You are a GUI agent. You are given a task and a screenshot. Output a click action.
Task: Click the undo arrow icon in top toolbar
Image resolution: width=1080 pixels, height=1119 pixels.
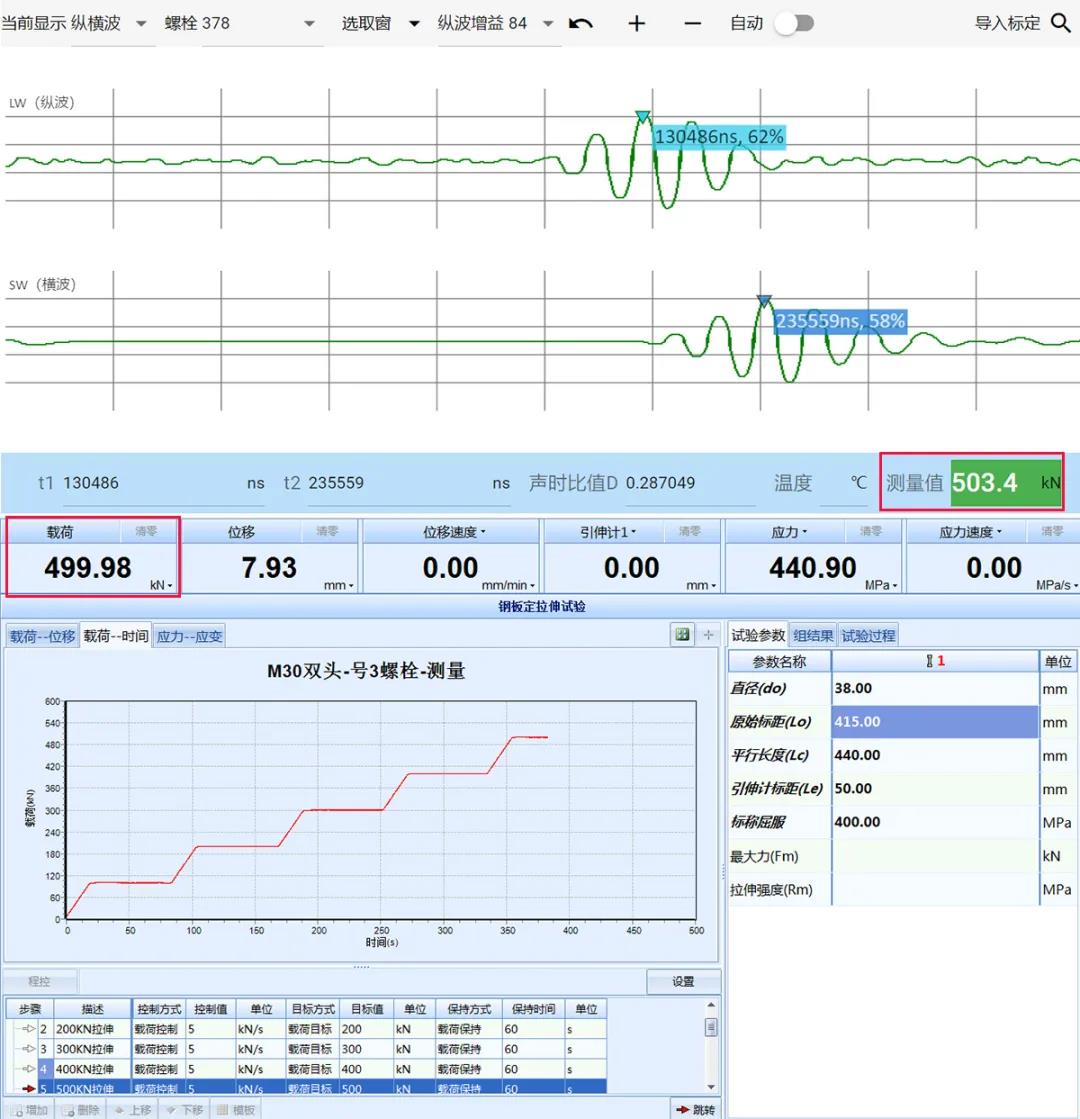pyautogui.click(x=581, y=23)
